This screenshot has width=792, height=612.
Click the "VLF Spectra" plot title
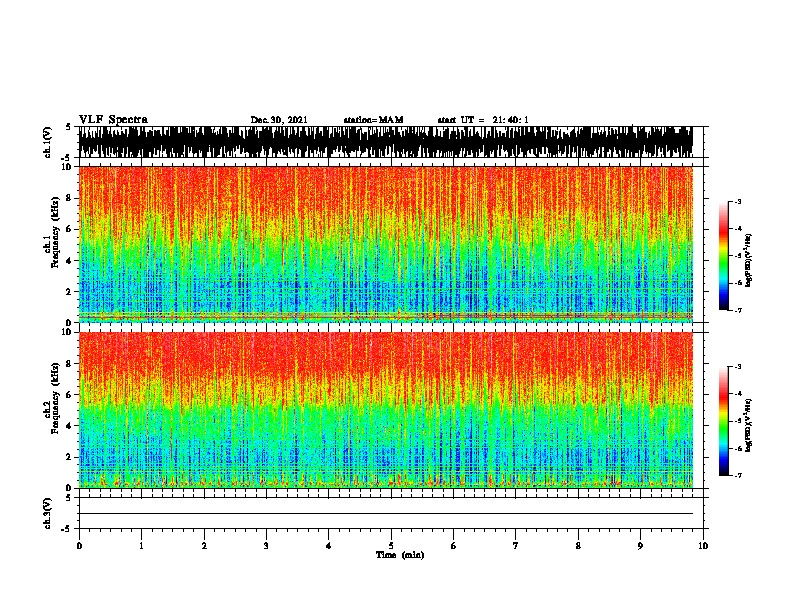(113, 119)
